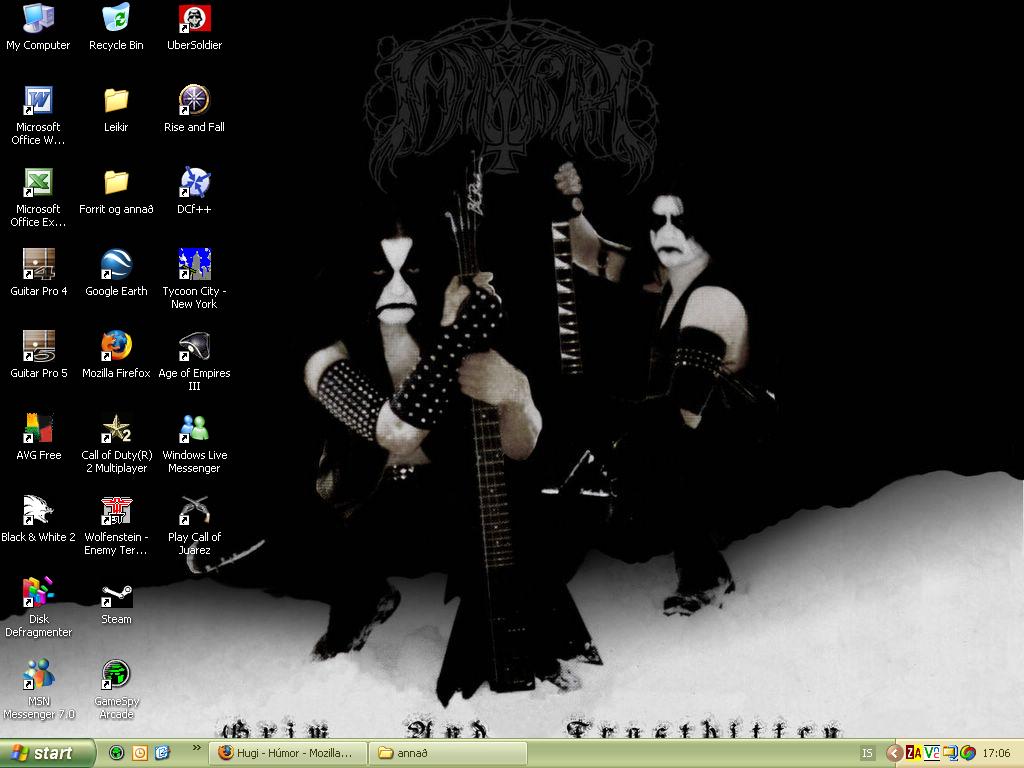Select the Windows Live Messenger shortcut
The image size is (1024, 768).
[194, 444]
